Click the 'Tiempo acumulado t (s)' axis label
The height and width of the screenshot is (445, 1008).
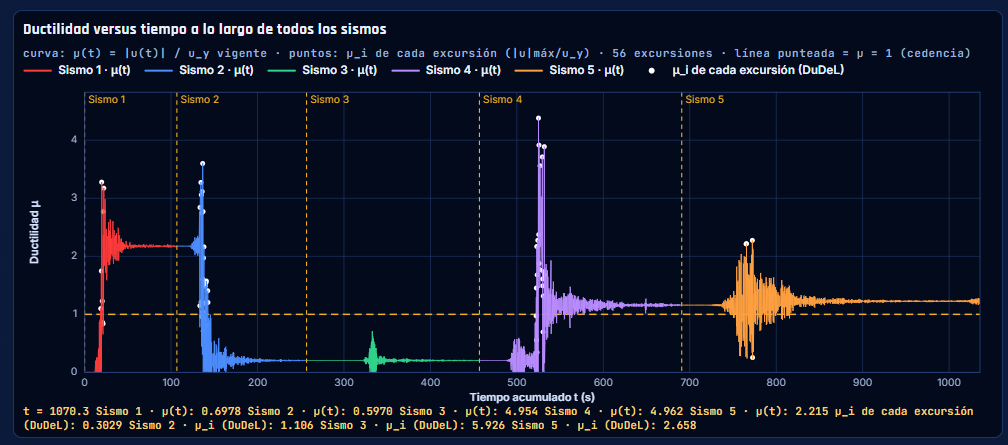(531, 396)
